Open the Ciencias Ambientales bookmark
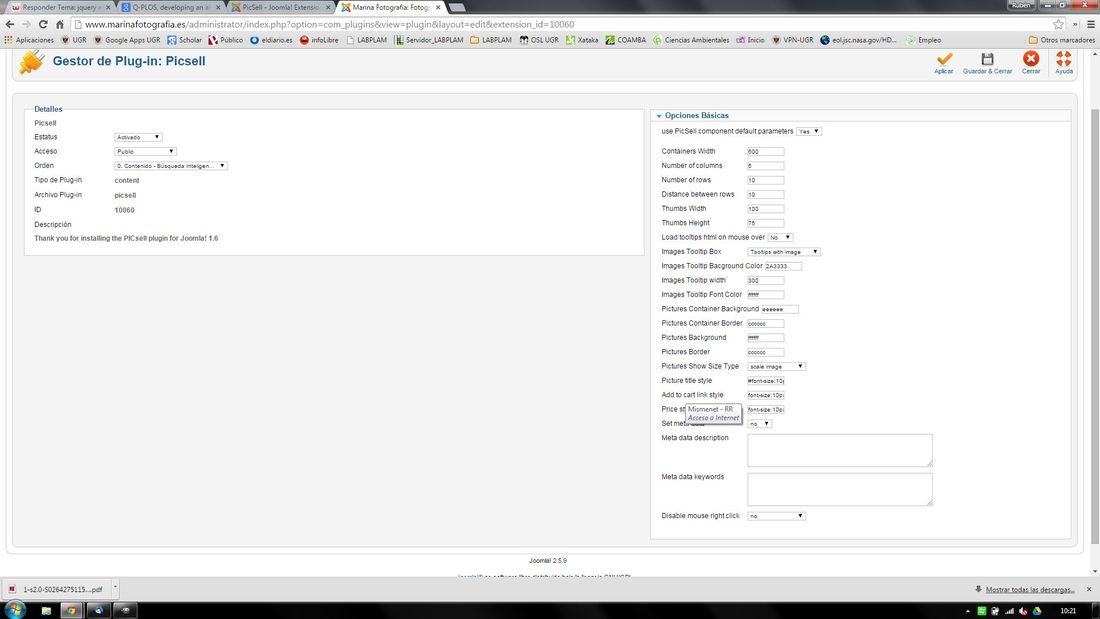 [691, 40]
